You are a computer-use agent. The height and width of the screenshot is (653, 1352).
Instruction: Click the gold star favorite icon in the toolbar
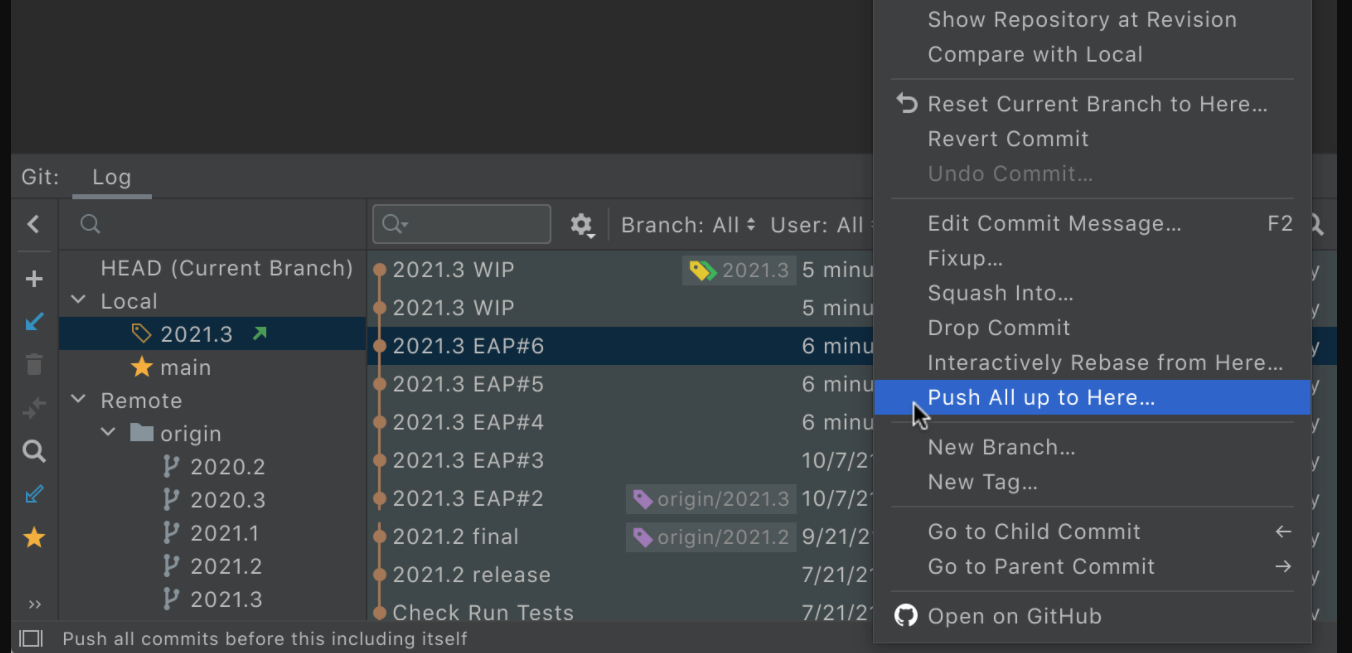pyautogui.click(x=34, y=538)
